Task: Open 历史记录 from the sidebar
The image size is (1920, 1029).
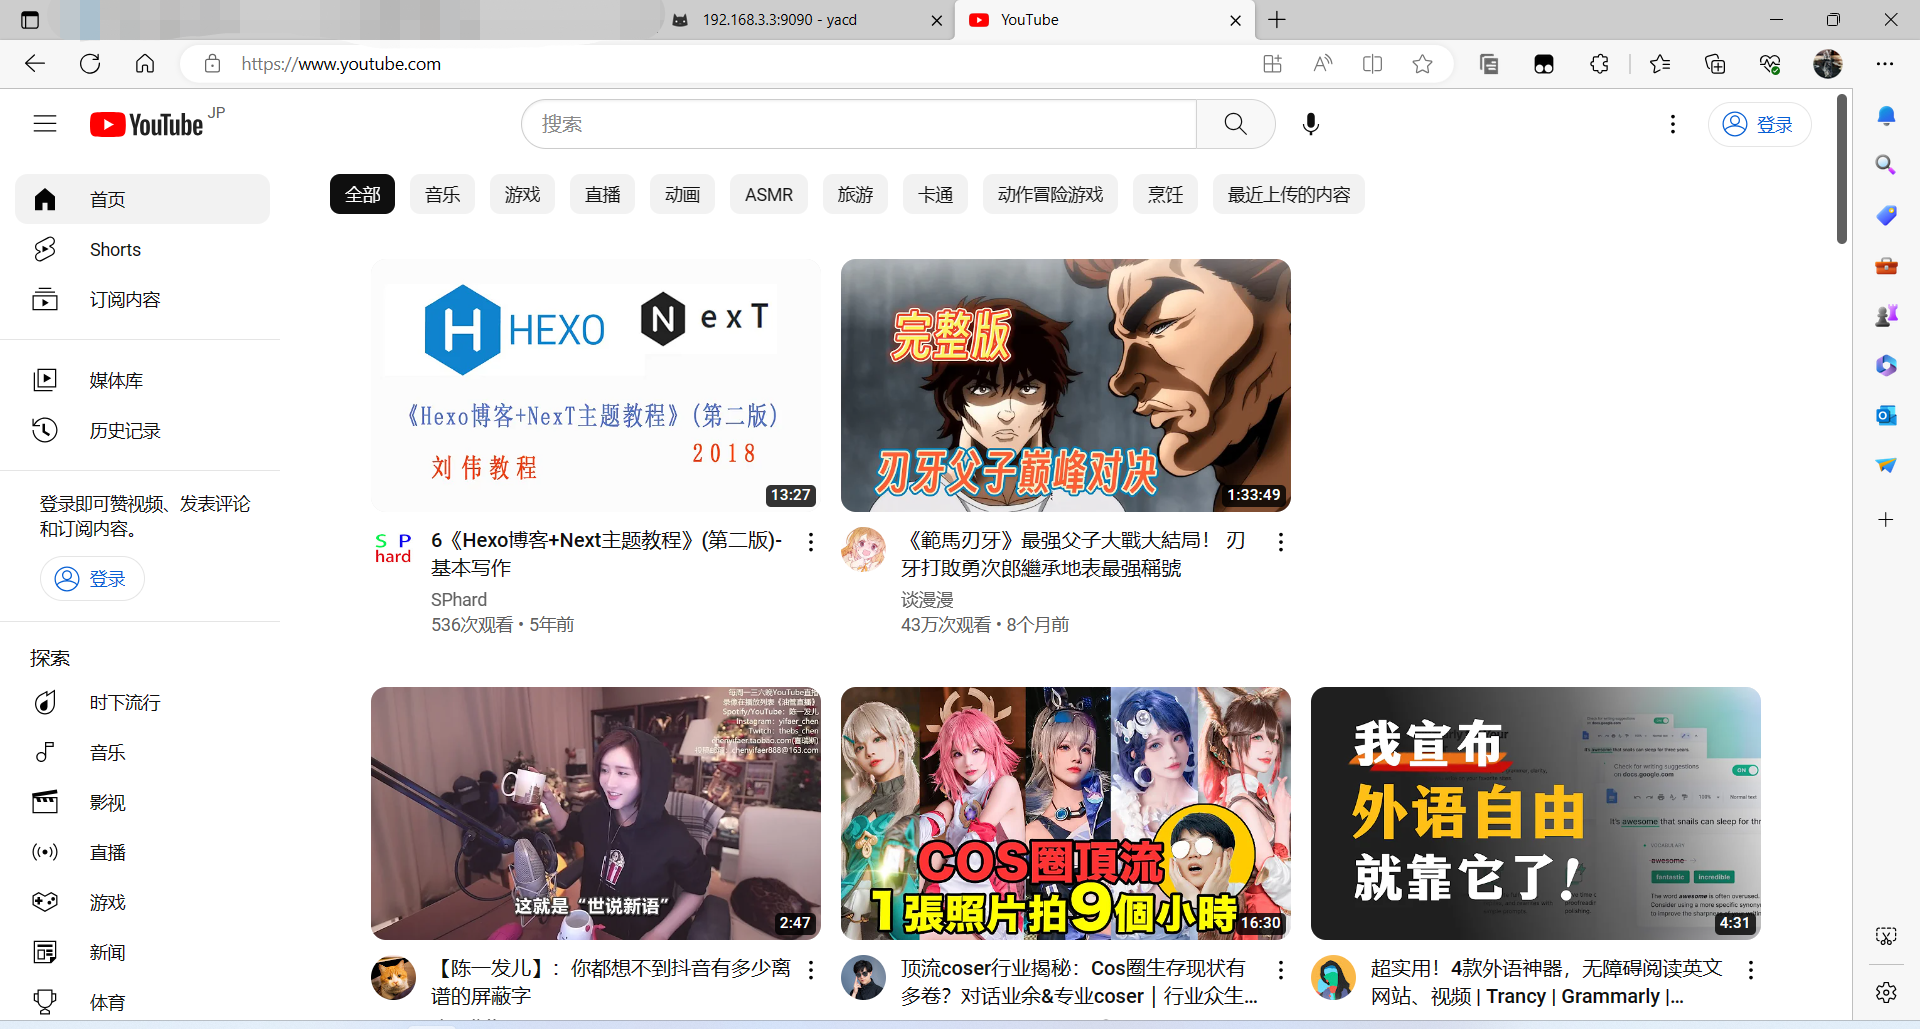Action: pos(123,430)
